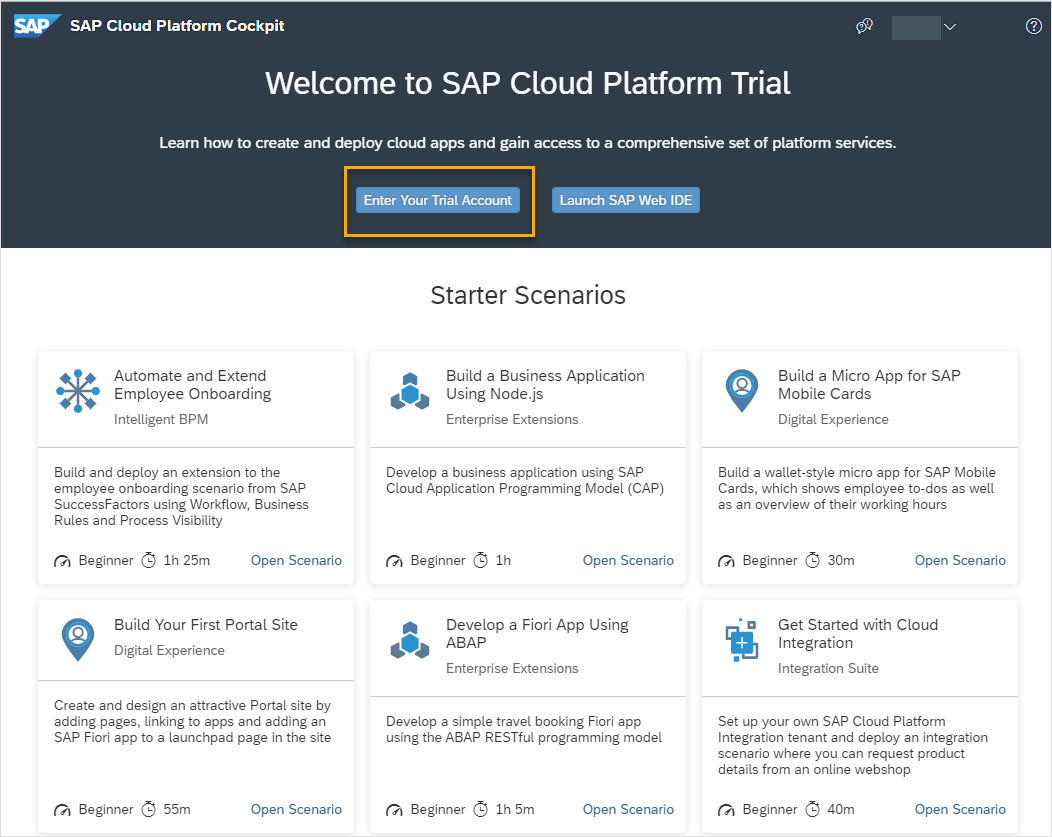Click the SAP Cloud Platform Cockpit title
Screen dimensions: 1052x837
pyautogui.click(x=177, y=25)
